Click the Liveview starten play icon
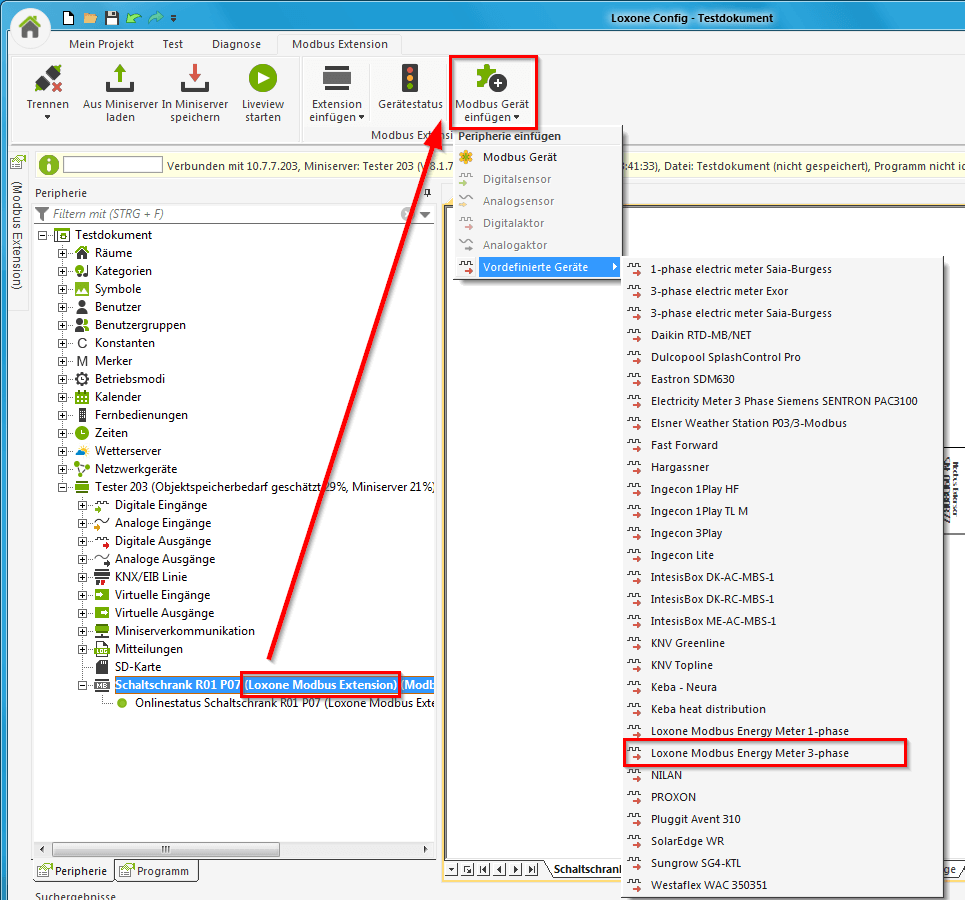The height and width of the screenshot is (900, 965). point(263,78)
